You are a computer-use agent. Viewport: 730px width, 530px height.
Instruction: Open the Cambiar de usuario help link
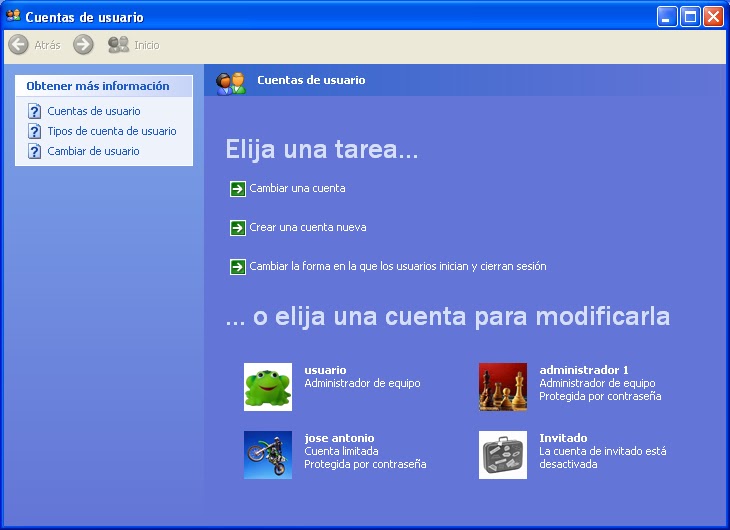point(93,151)
